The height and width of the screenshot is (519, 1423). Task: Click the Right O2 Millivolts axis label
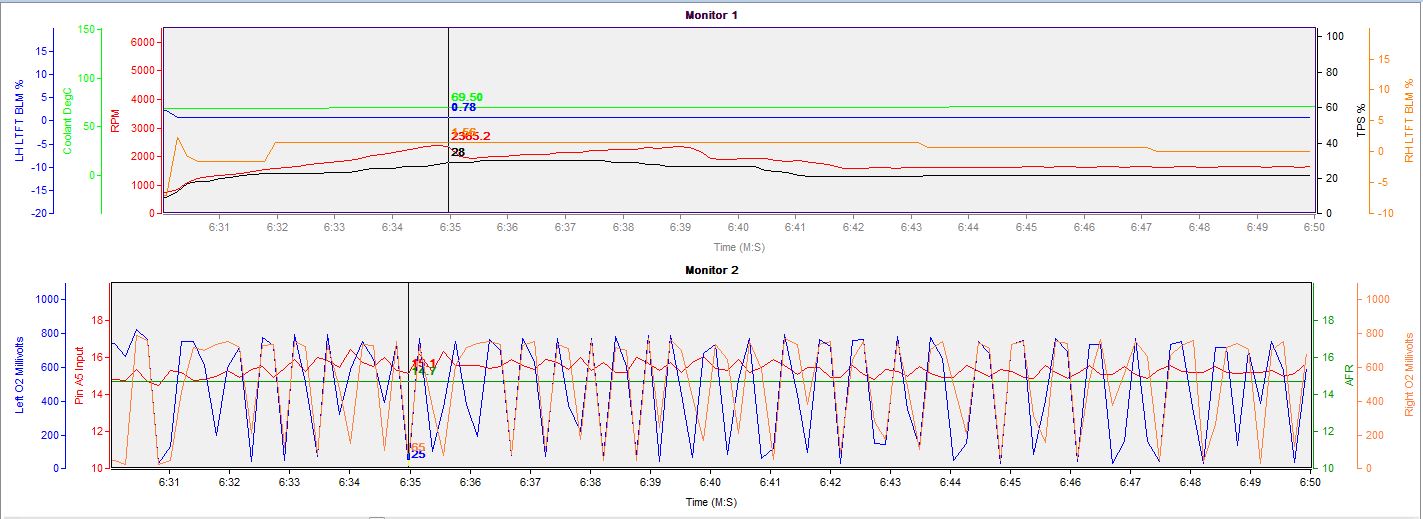coord(1409,376)
